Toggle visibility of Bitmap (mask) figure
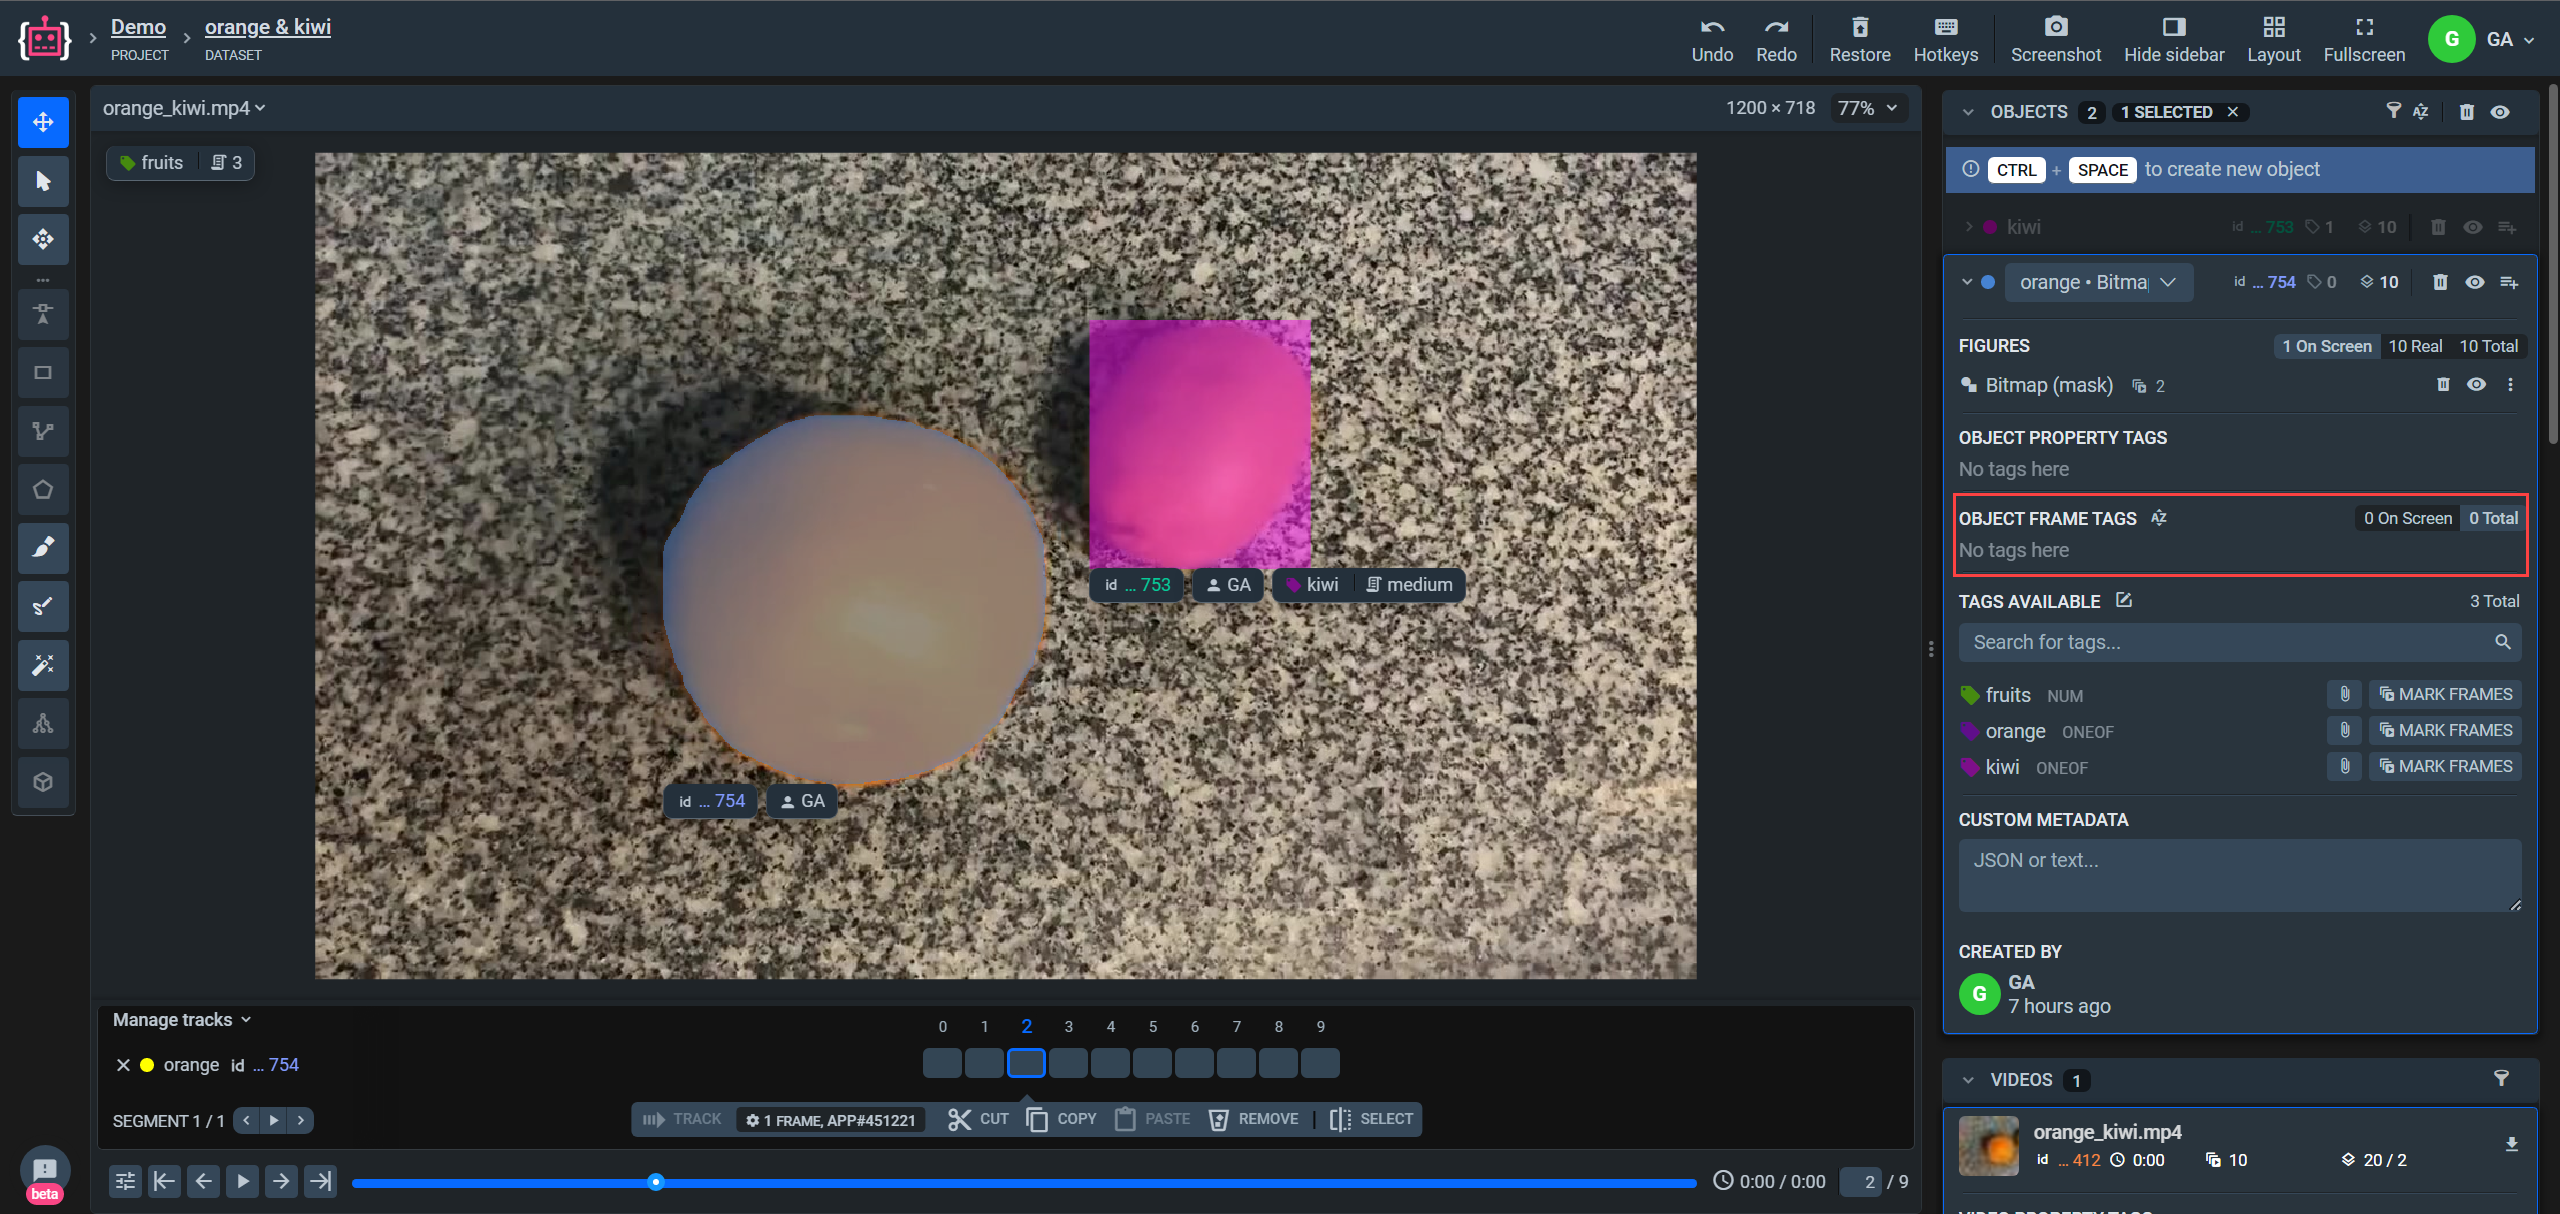 pos(2476,385)
